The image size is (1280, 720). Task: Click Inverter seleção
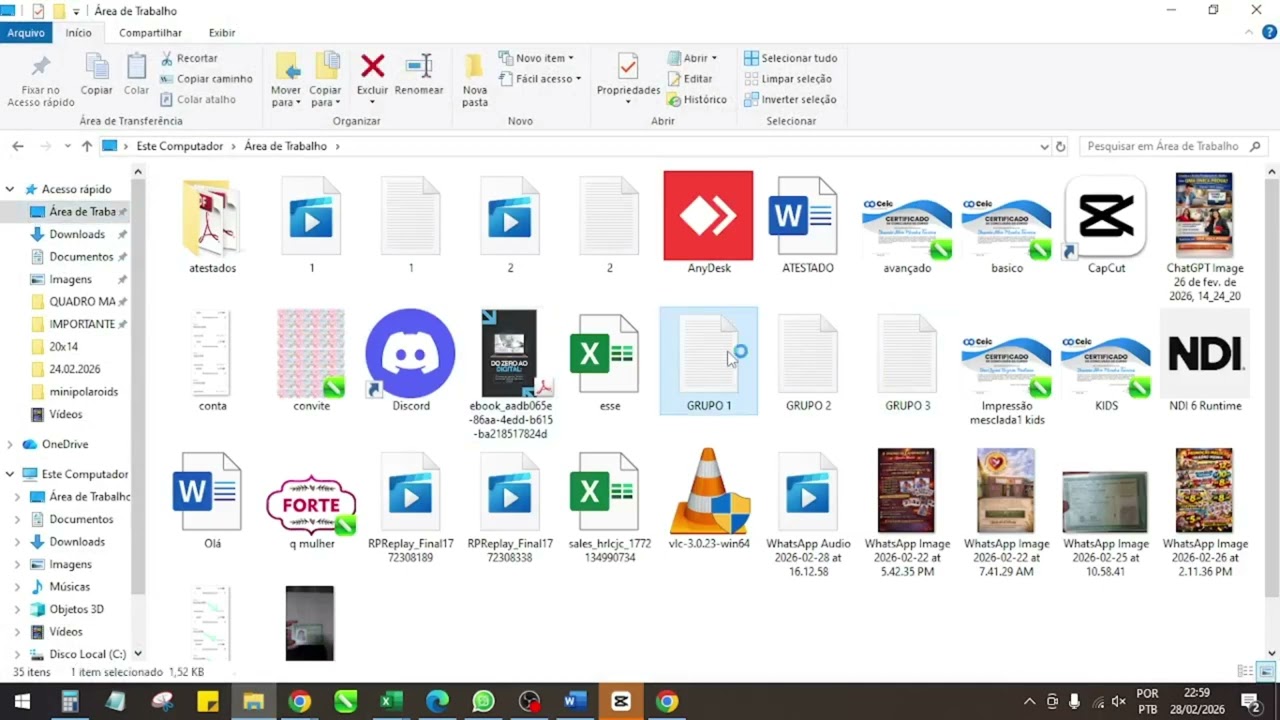[x=789, y=100]
